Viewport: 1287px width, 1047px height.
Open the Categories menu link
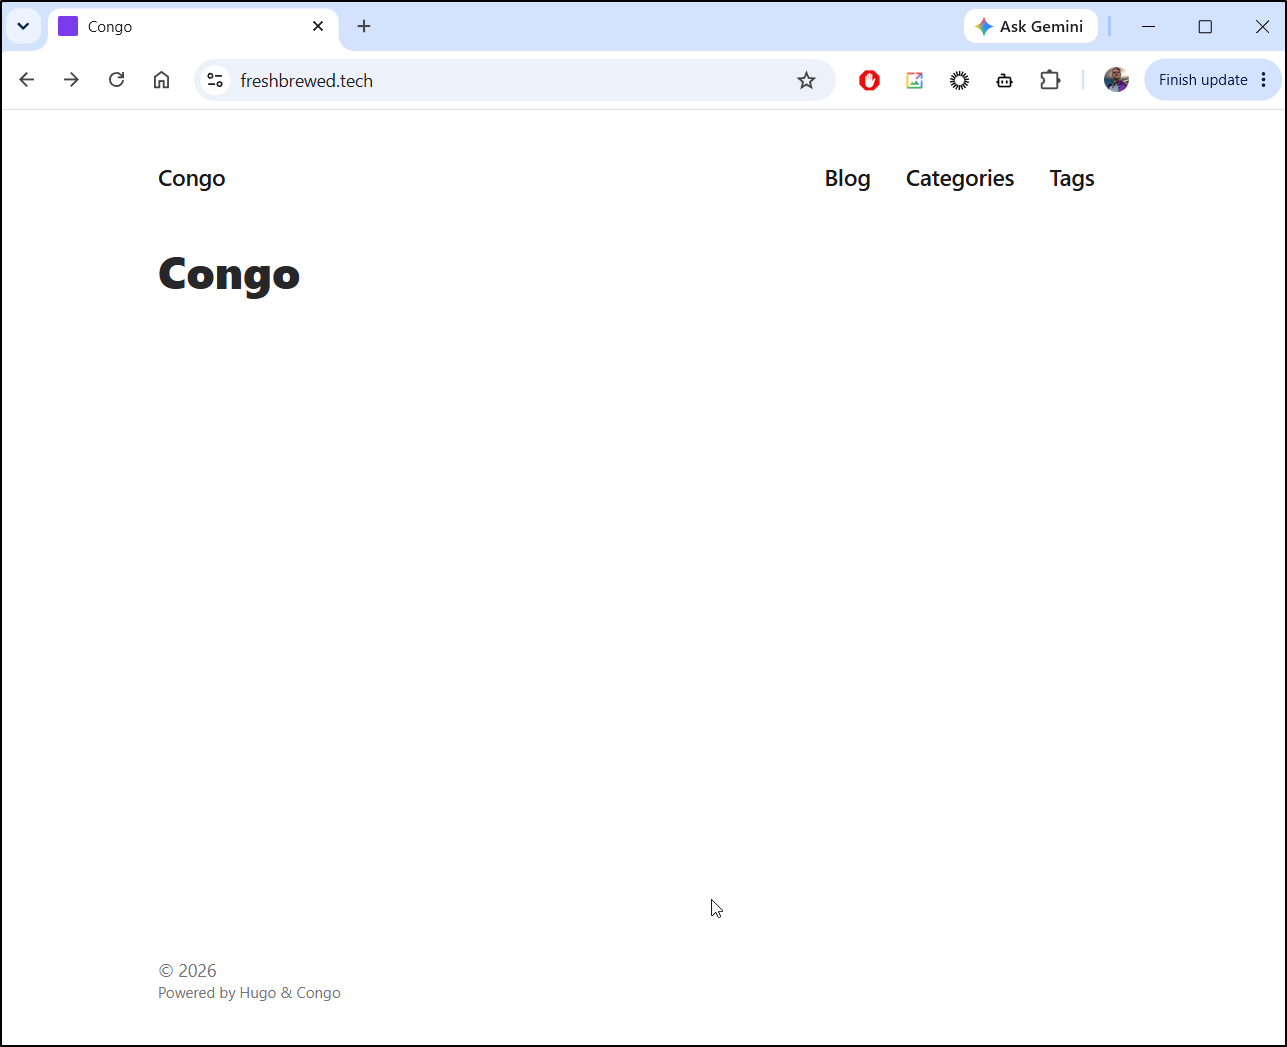[x=960, y=178]
